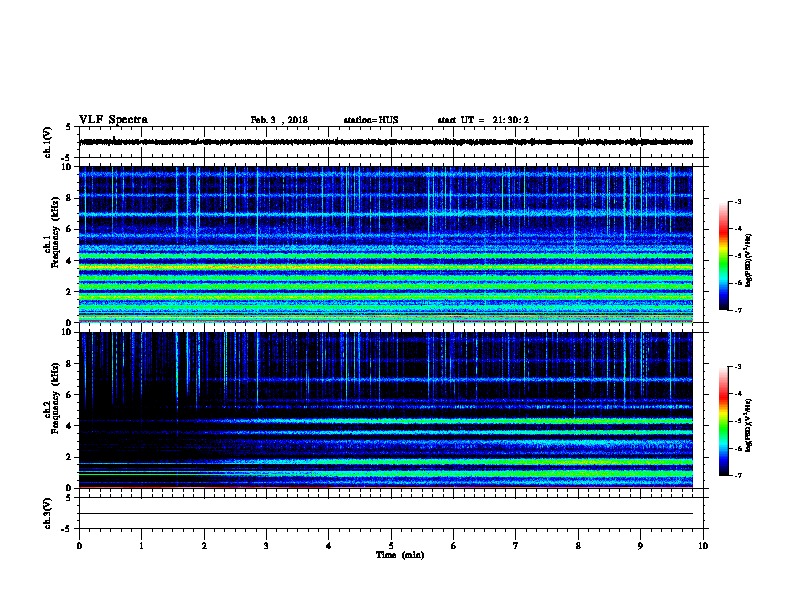Click the "Time (min)" x-axis label

pyautogui.click(x=400, y=555)
